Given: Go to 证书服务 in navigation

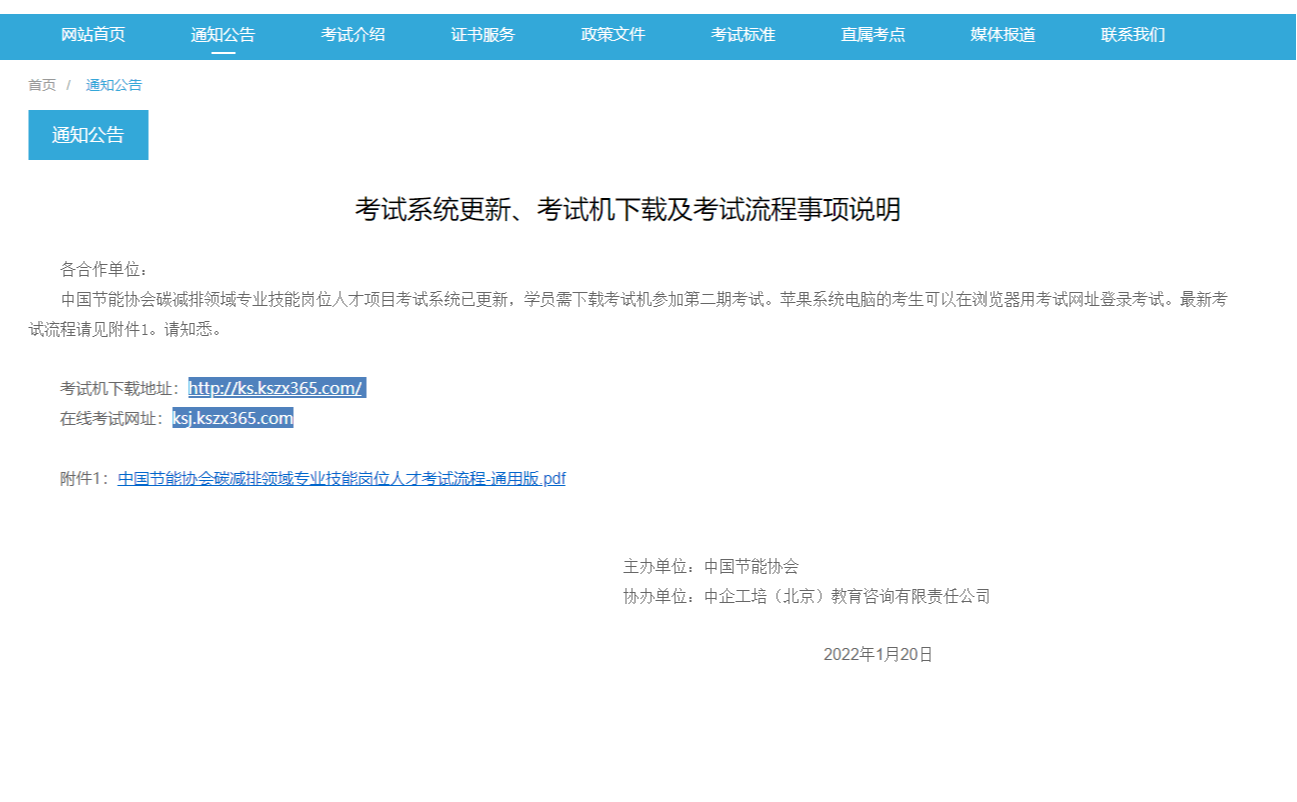Looking at the screenshot, I should (x=483, y=35).
